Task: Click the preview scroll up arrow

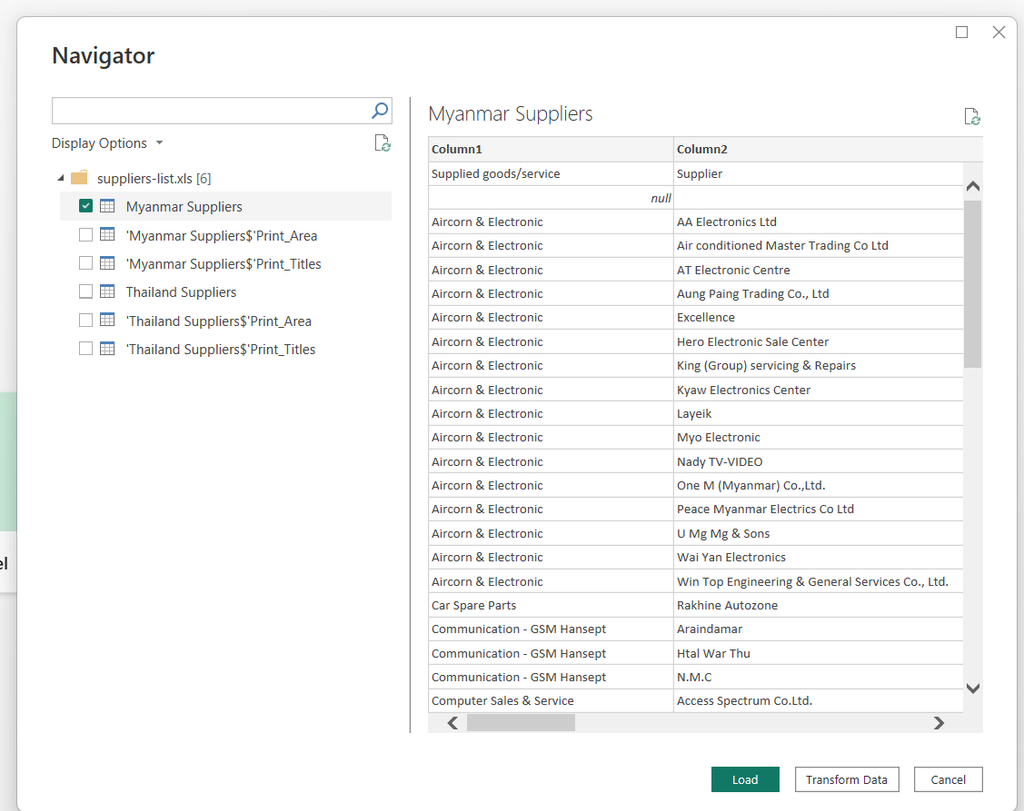Action: 972,186
